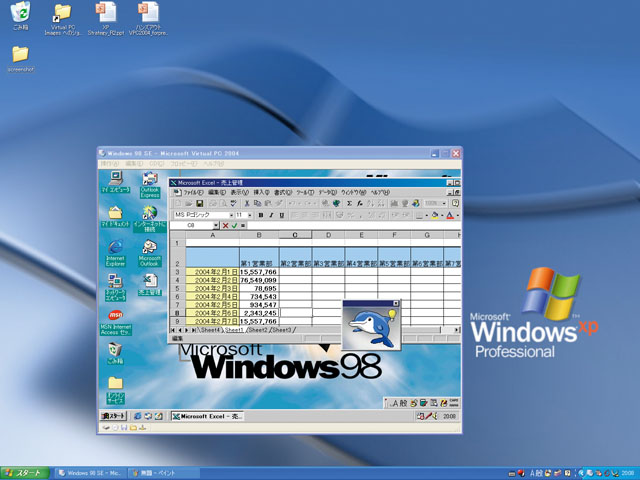Select XP Recycle Bin on host desktop
640x480 pixels.
point(20,16)
